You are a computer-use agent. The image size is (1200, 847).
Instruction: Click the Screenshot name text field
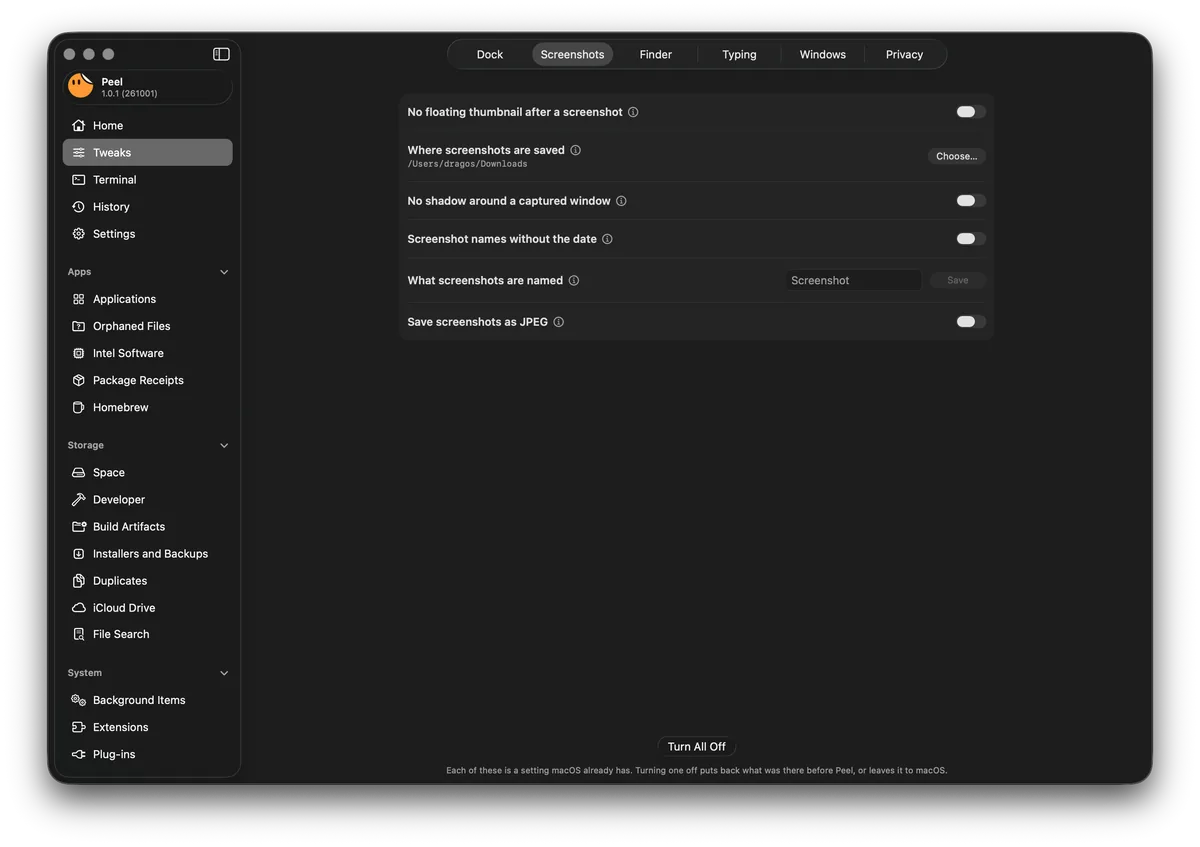[x=853, y=280]
